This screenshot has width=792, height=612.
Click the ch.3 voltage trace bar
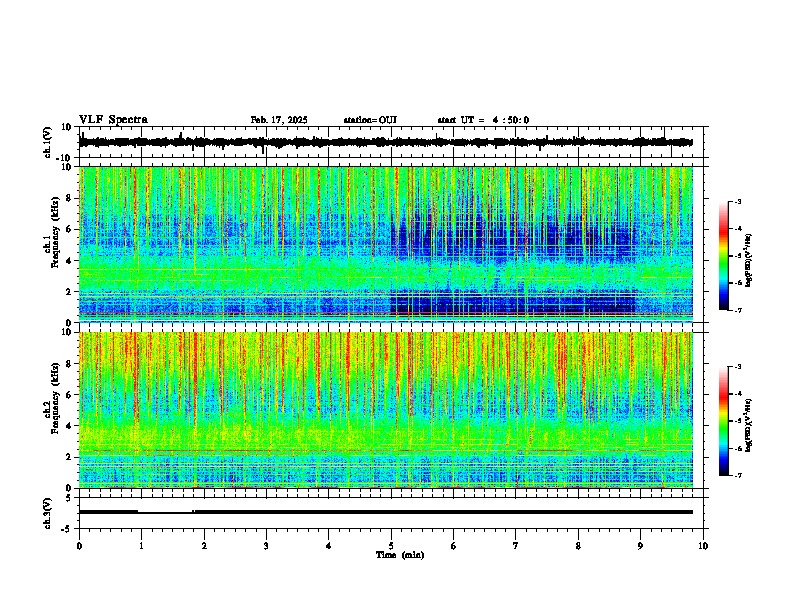[x=386, y=512]
